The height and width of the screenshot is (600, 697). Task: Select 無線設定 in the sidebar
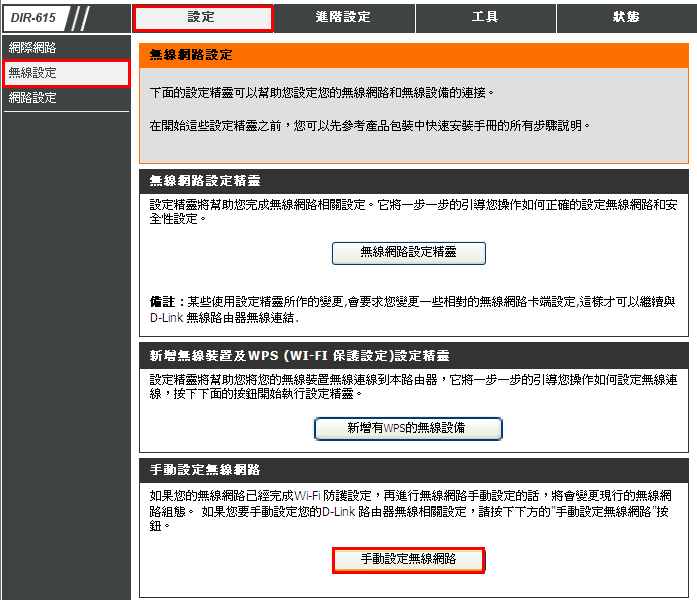(66, 73)
